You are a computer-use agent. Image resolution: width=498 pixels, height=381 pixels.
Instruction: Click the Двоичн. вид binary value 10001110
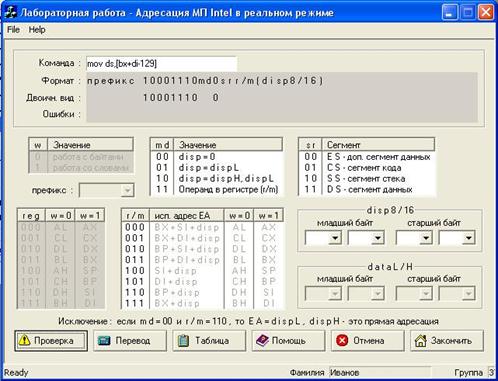click(170, 98)
